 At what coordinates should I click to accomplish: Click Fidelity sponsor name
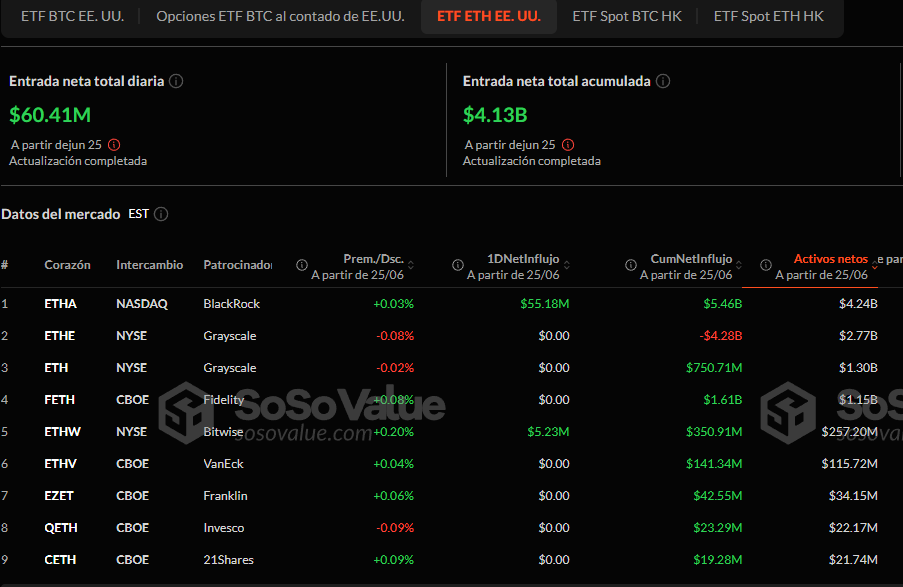pyautogui.click(x=223, y=400)
